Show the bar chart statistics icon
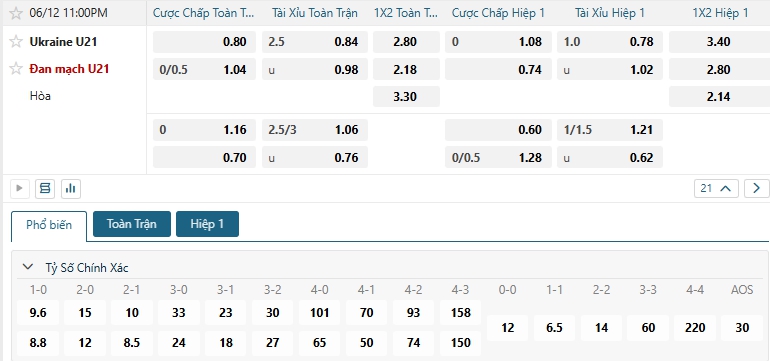The image size is (770, 361). [71, 188]
